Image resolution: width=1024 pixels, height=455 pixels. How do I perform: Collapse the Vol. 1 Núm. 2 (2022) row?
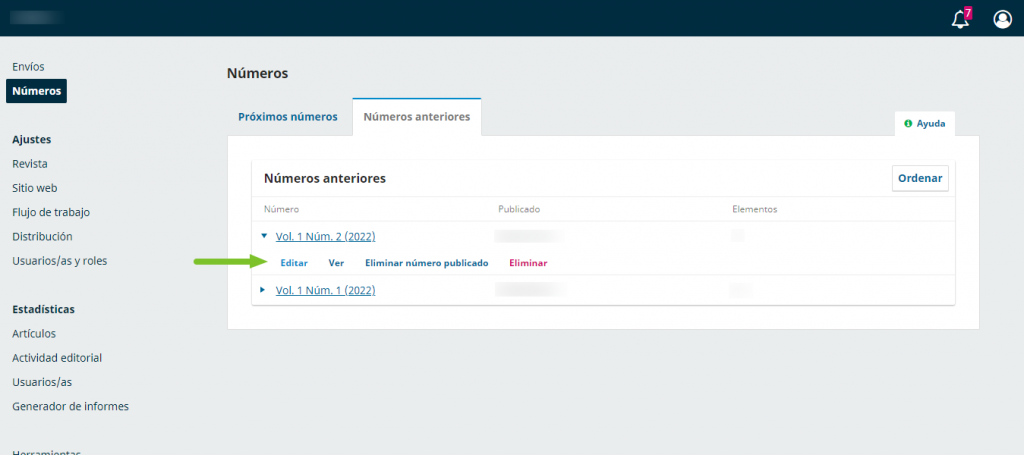coord(264,236)
